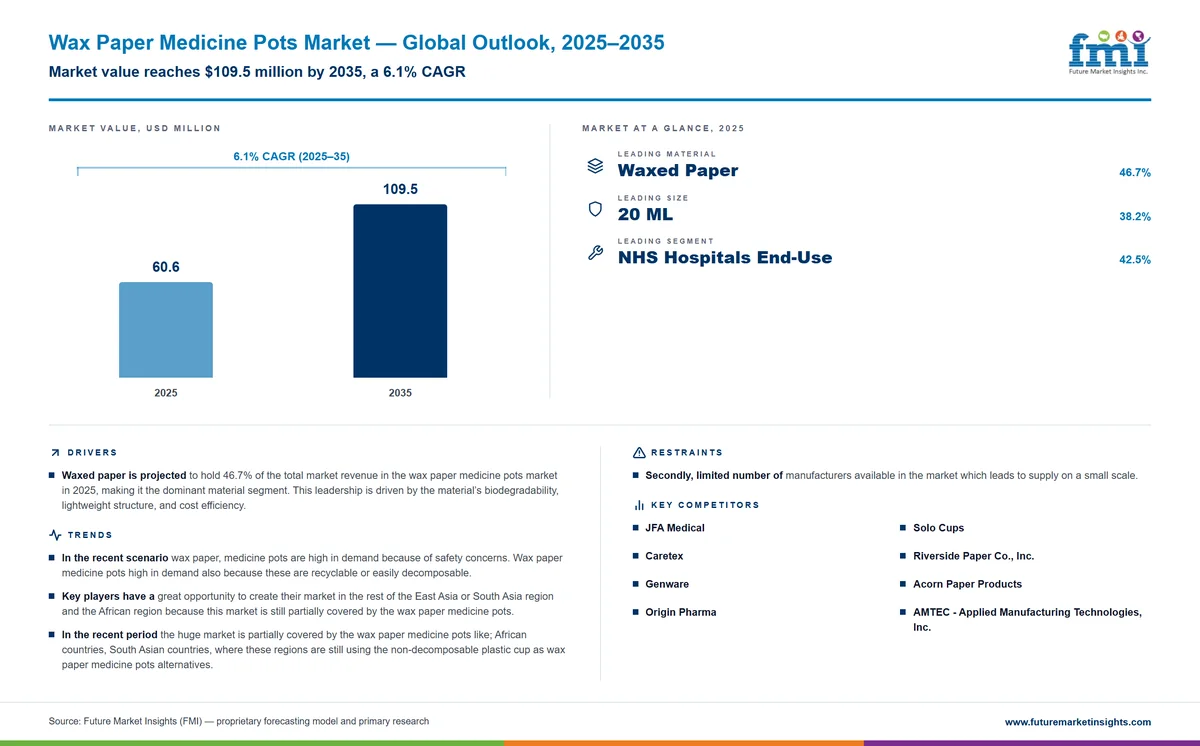Select the Solo Cups competitor entry
1200x746 pixels.
coord(938,528)
